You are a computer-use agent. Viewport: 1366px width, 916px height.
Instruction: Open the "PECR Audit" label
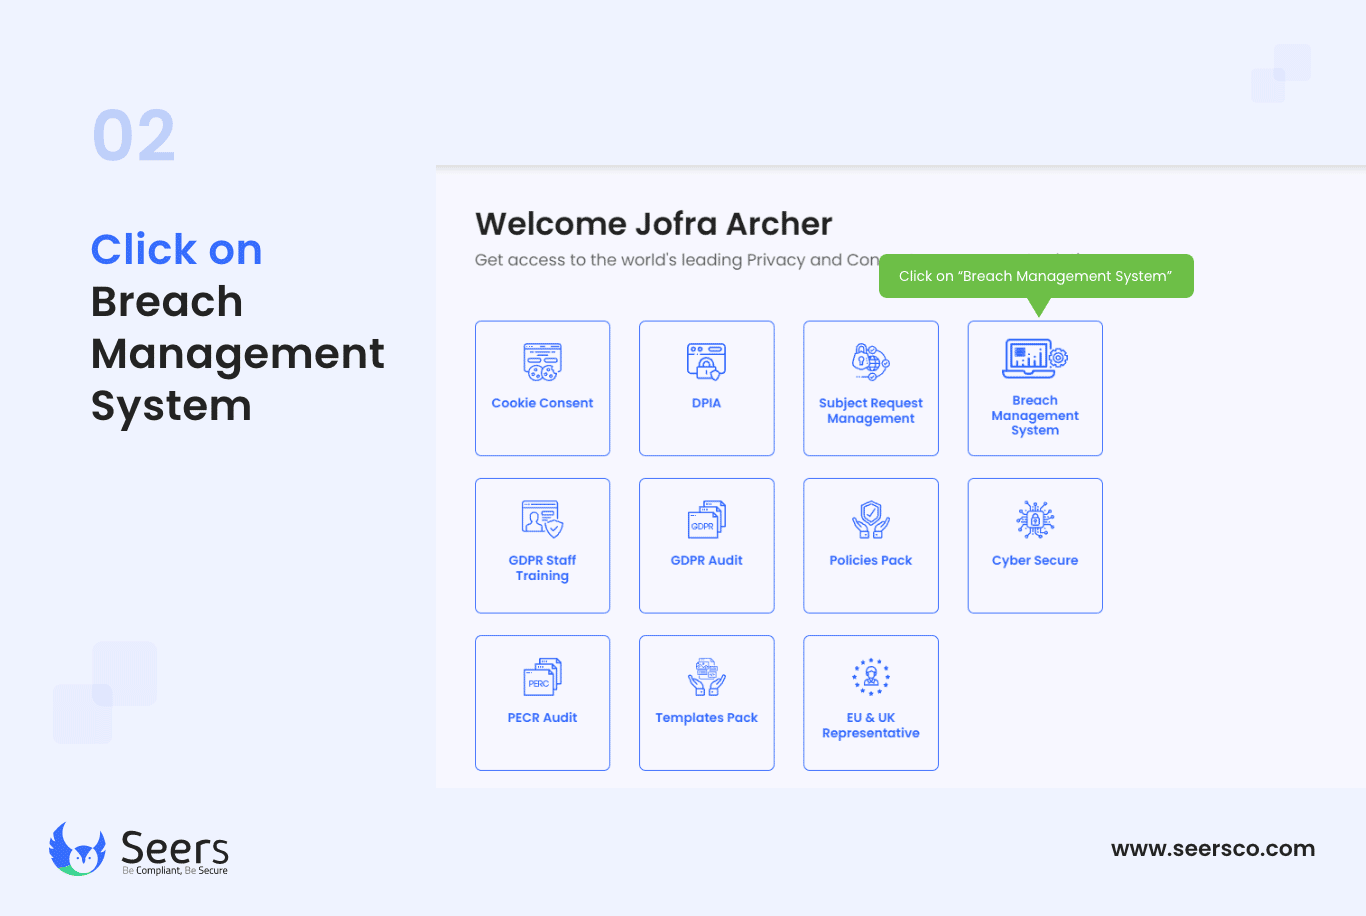tap(542, 717)
